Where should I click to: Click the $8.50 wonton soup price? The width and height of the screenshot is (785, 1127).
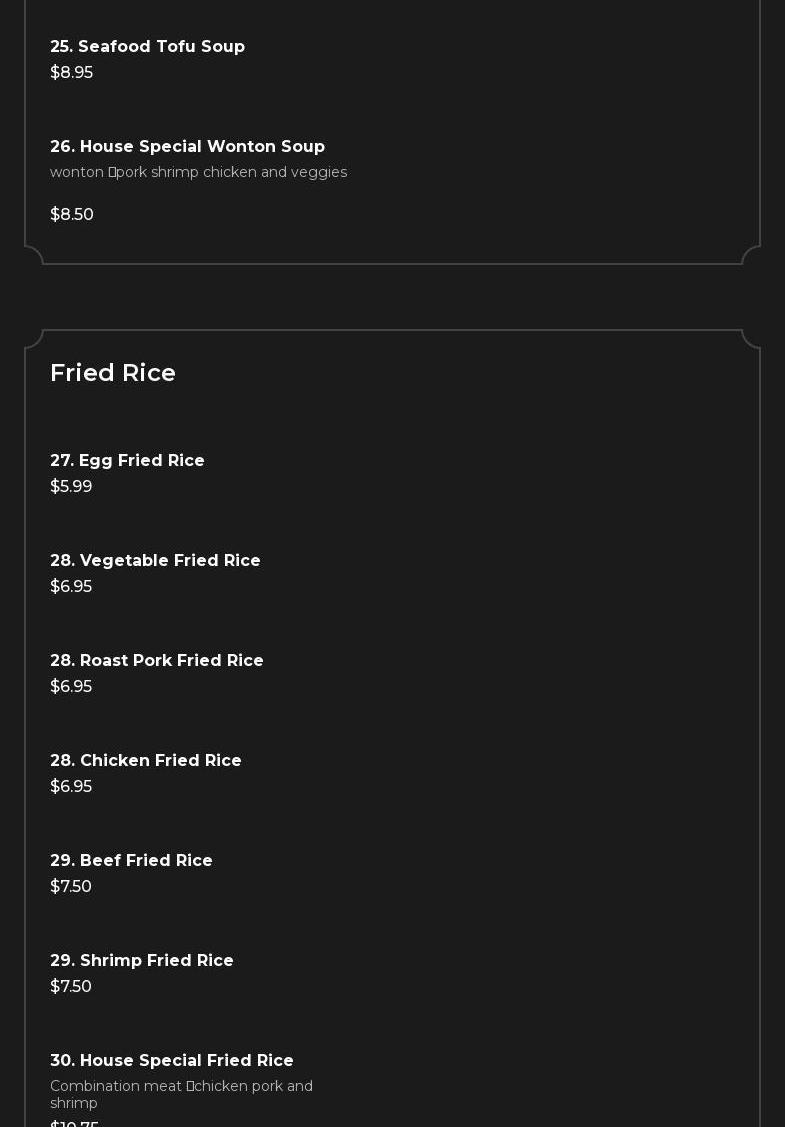72,215
